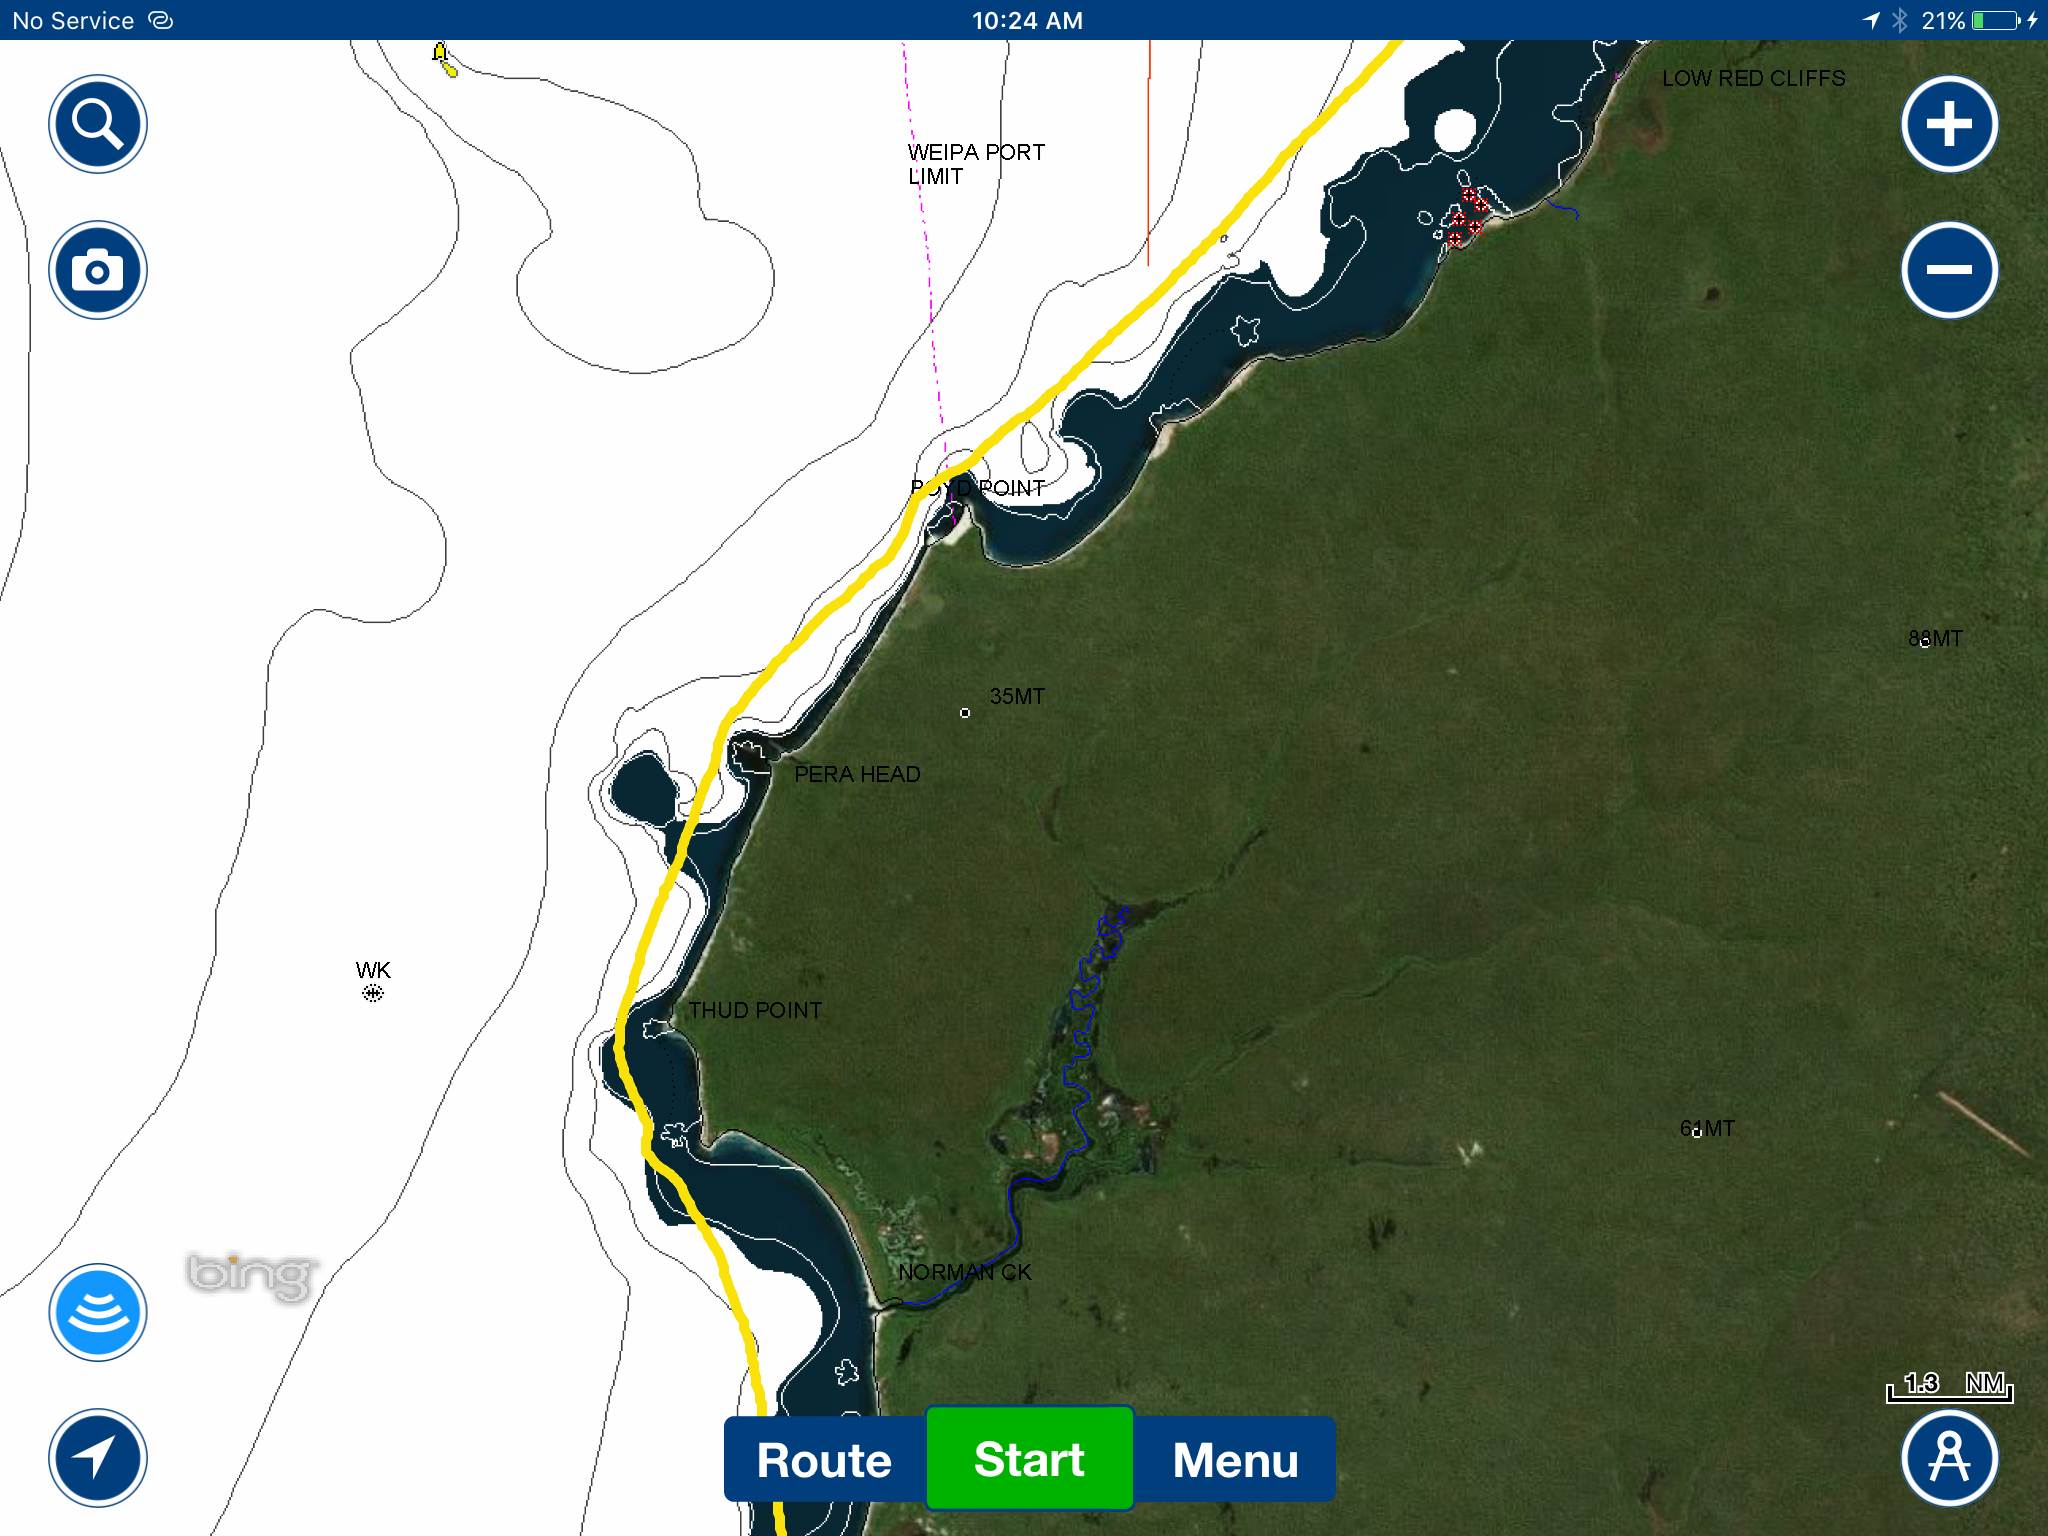Tap the Thud Point label
This screenshot has height=1536, width=2048.
[x=755, y=1010]
